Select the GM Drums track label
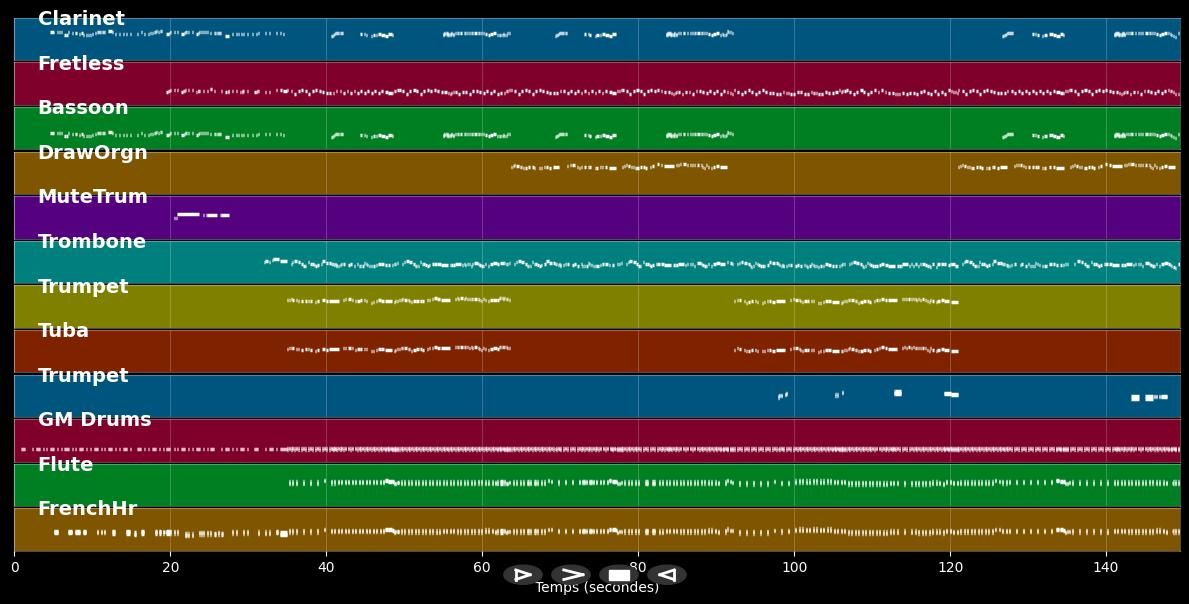 (93, 419)
